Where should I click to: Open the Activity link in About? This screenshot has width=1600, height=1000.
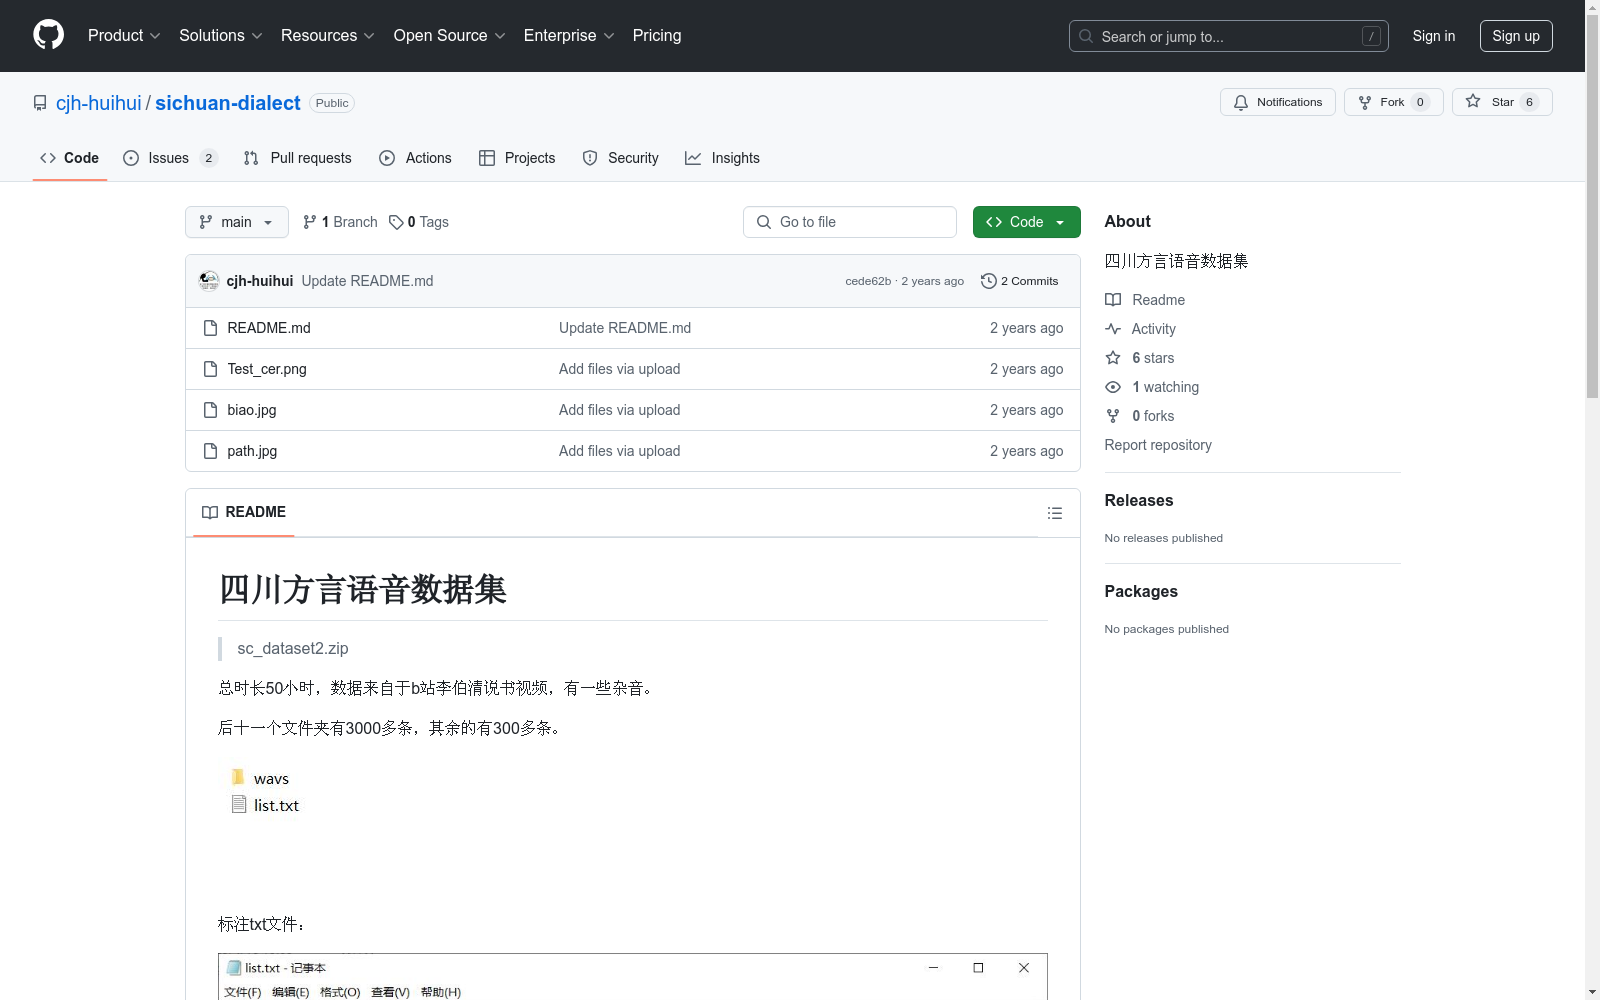point(1141,329)
